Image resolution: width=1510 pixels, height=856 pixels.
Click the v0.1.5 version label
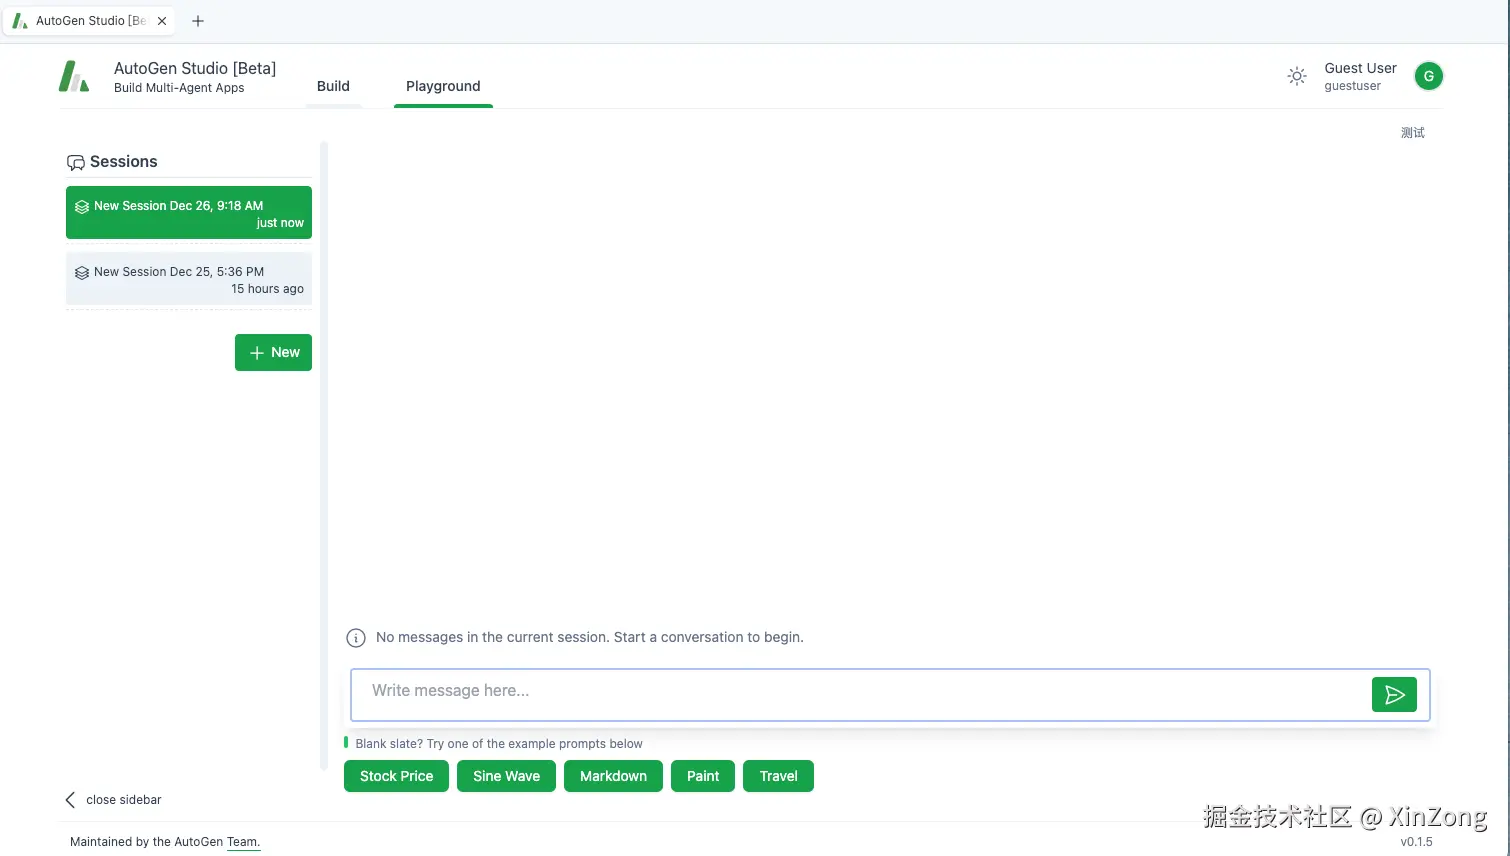click(1416, 842)
